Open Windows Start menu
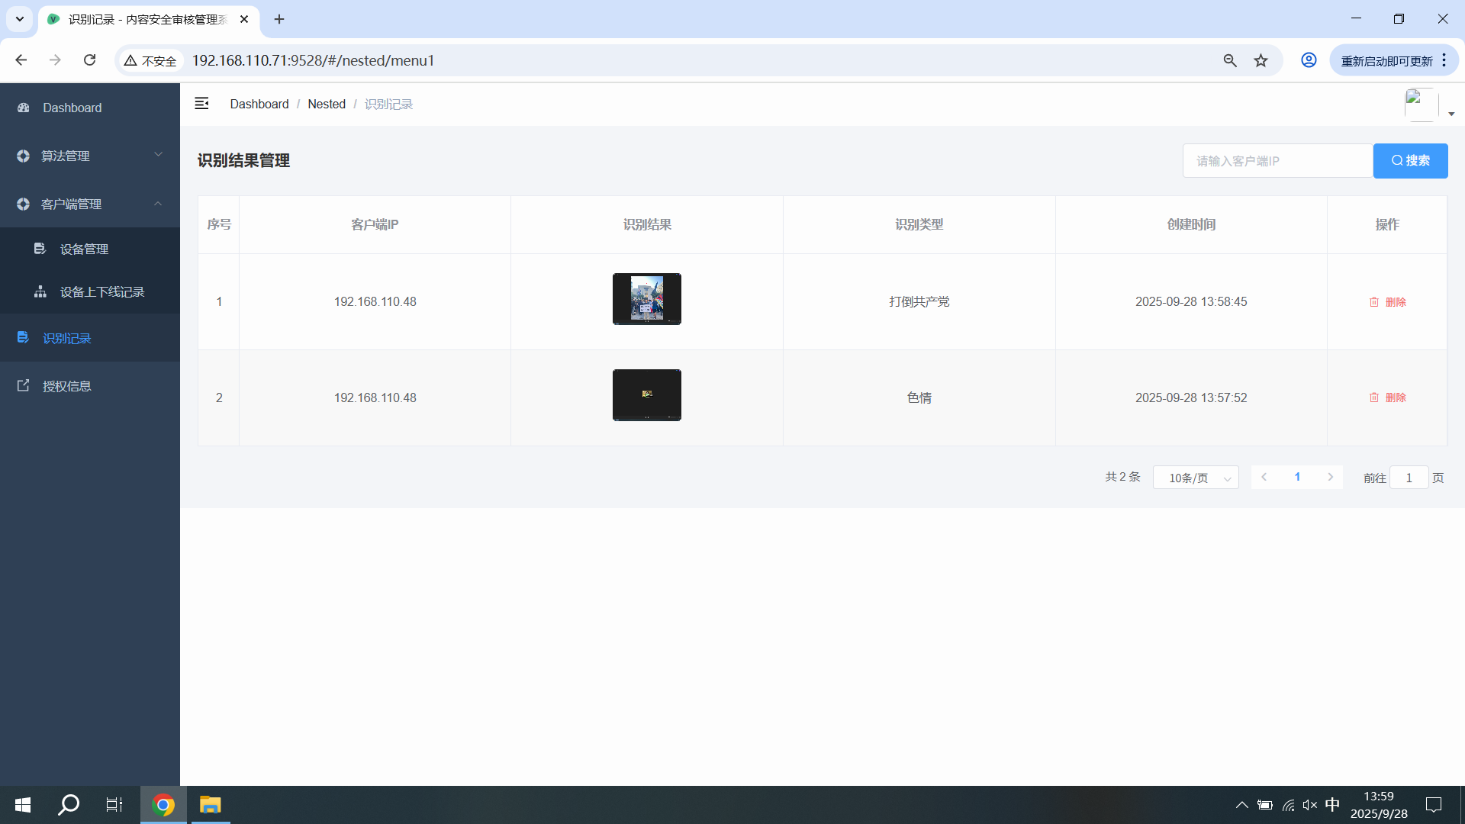The height and width of the screenshot is (824, 1465). [x=23, y=805]
